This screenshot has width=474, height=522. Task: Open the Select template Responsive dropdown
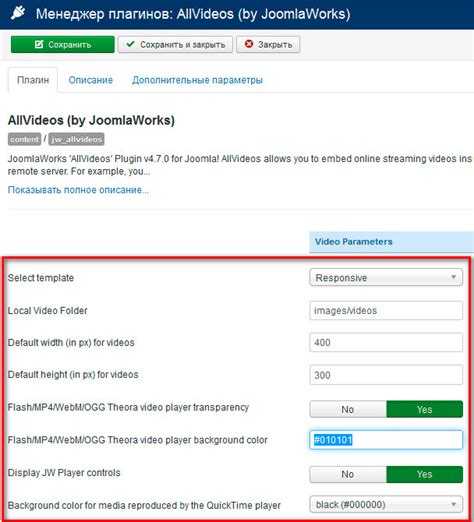click(386, 278)
